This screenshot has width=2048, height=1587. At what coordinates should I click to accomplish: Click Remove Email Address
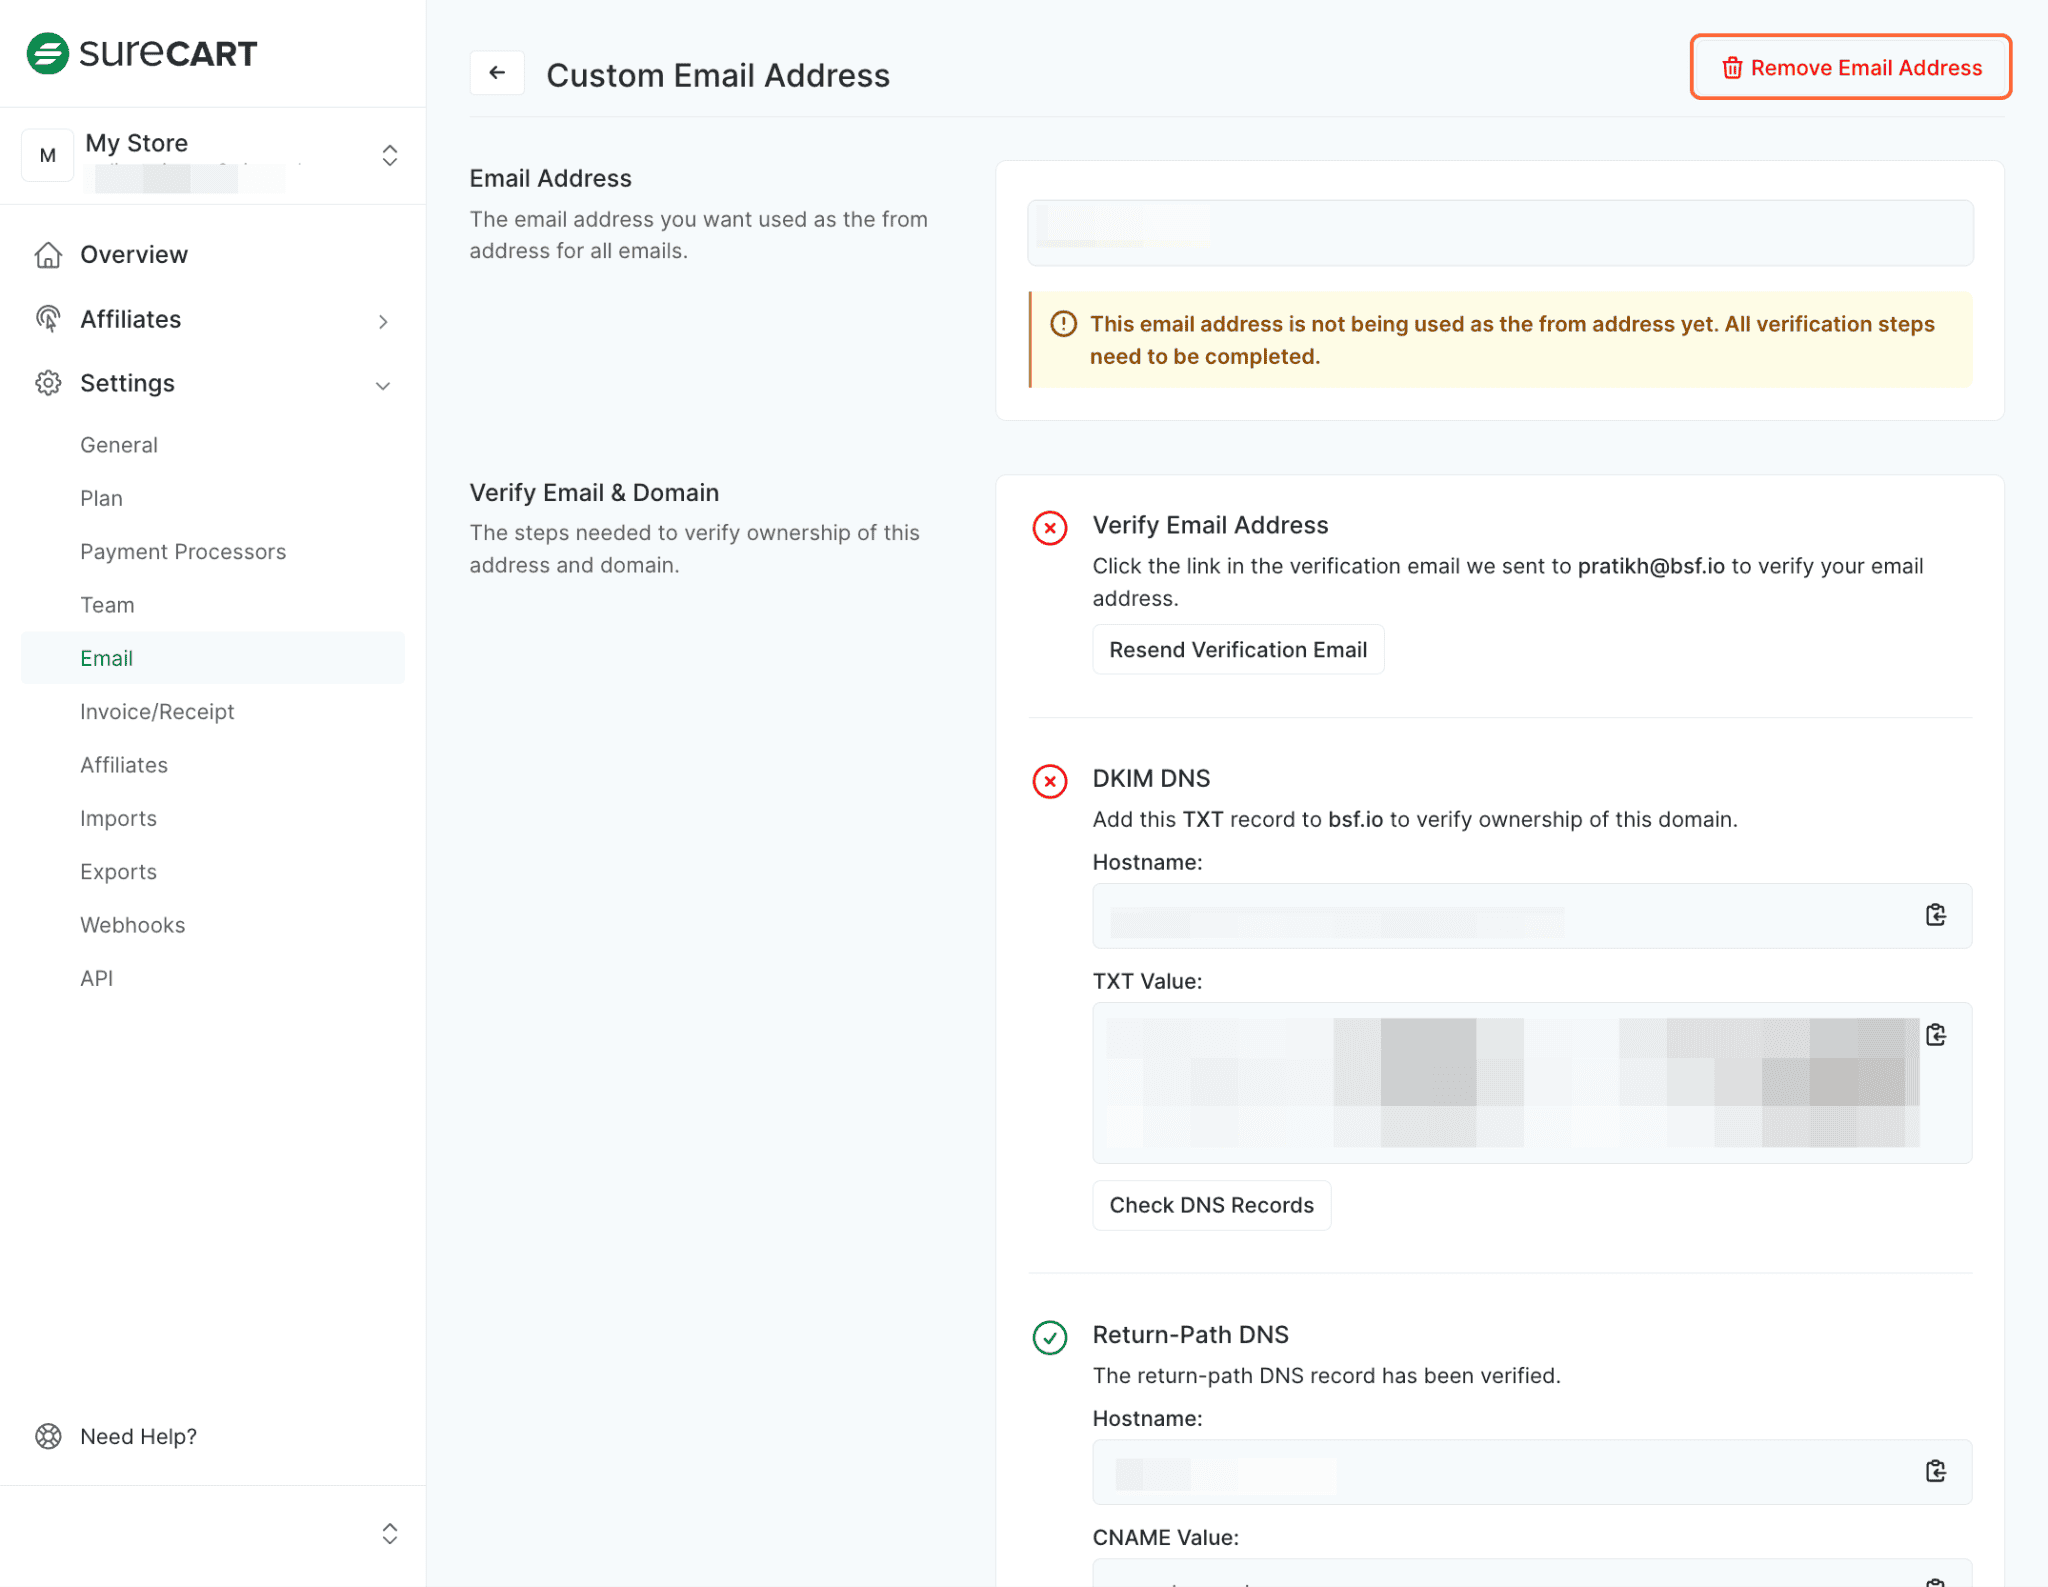[x=1850, y=67]
